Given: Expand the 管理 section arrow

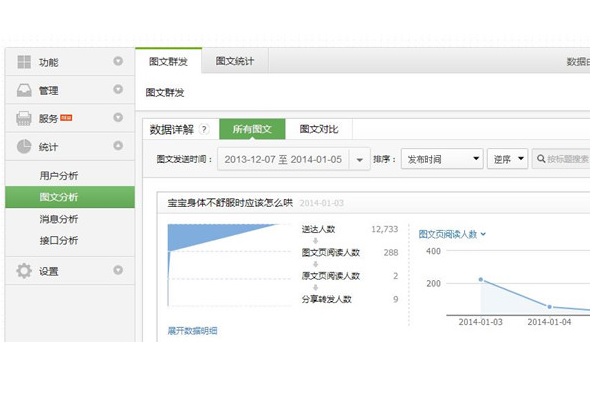Looking at the screenshot, I should coord(118,89).
